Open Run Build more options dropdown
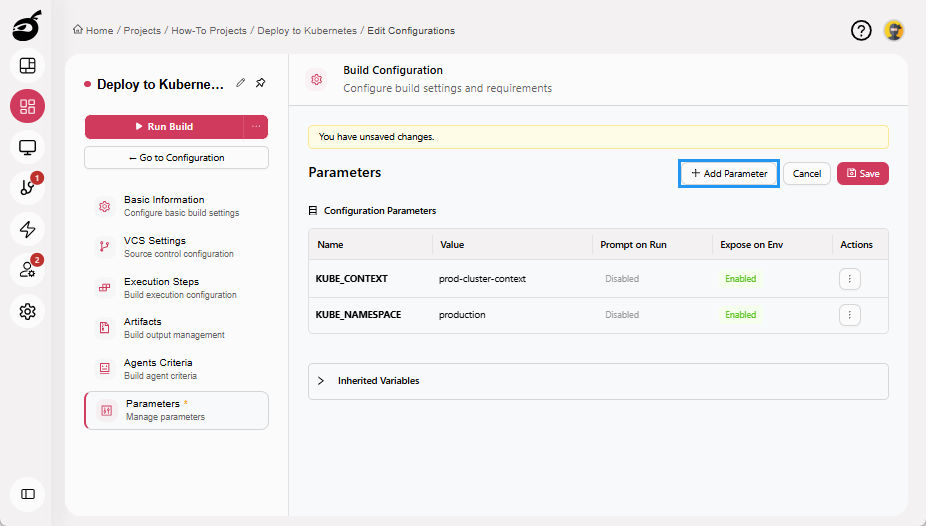The width and height of the screenshot is (926, 526). (x=256, y=126)
